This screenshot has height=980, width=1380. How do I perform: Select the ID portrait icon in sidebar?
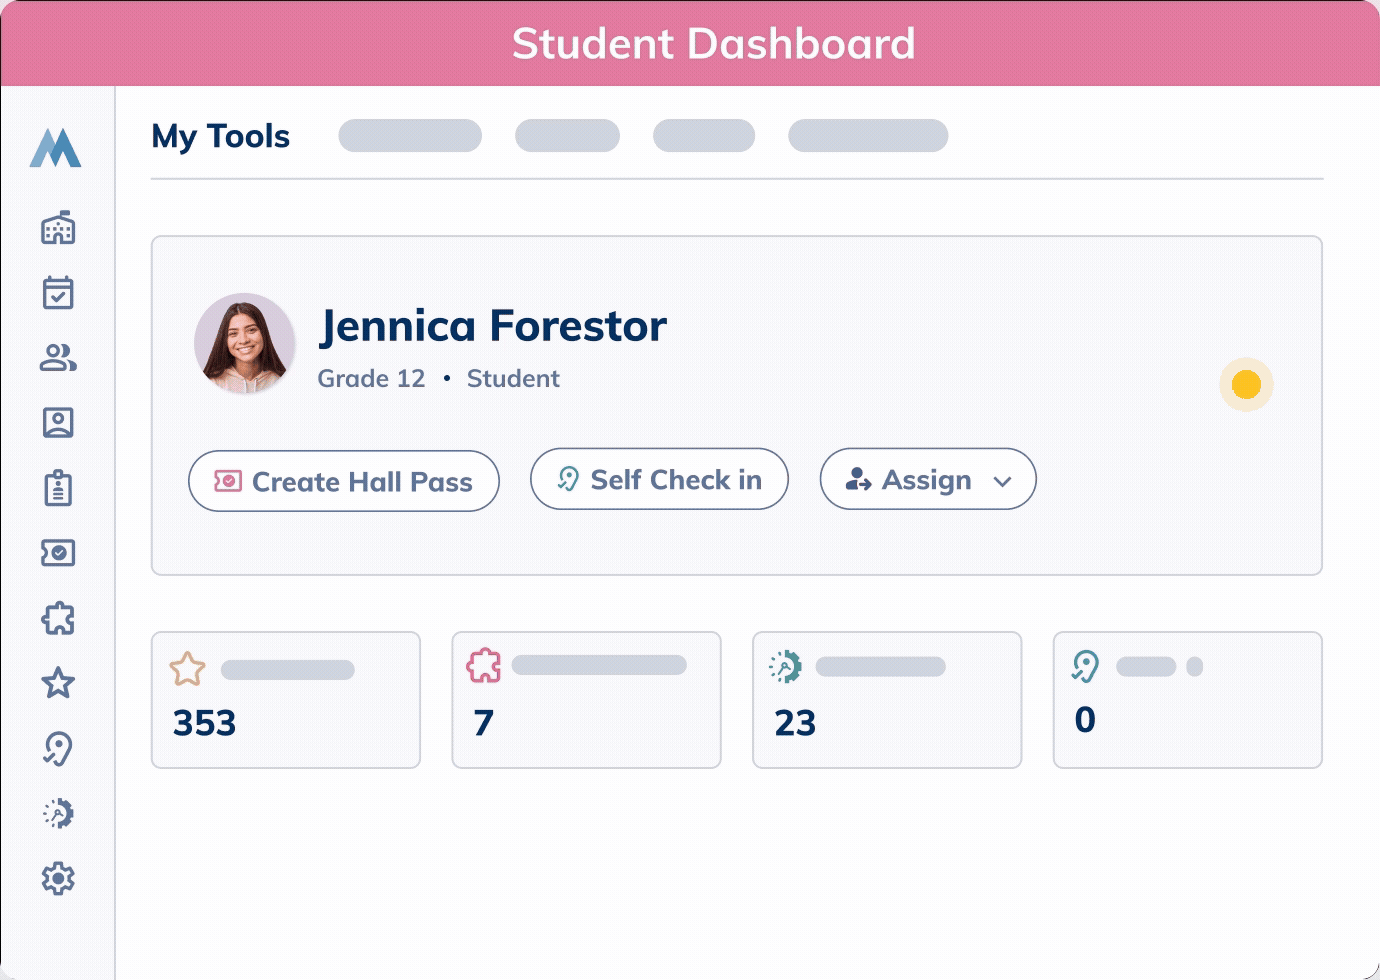(58, 423)
